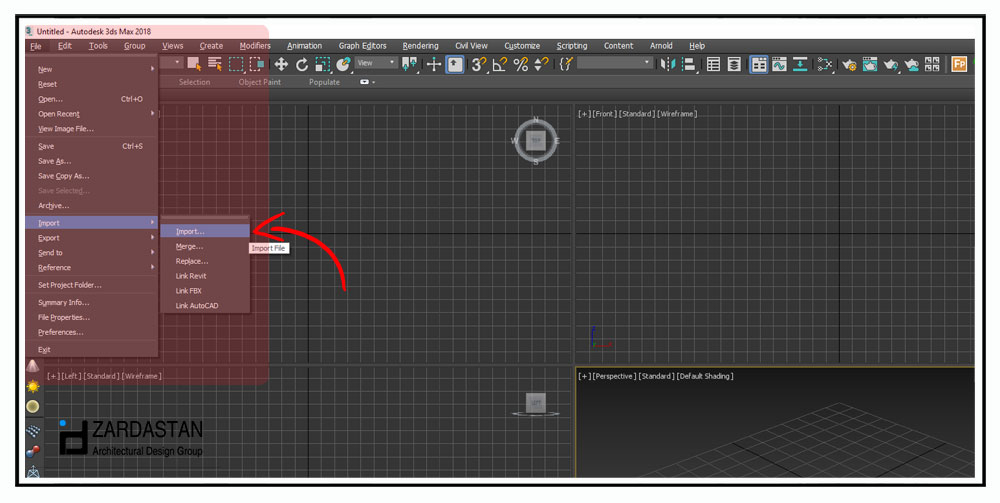Click the Schematic View icon
Image resolution: width=1000 pixels, height=503 pixels.
tap(825, 64)
